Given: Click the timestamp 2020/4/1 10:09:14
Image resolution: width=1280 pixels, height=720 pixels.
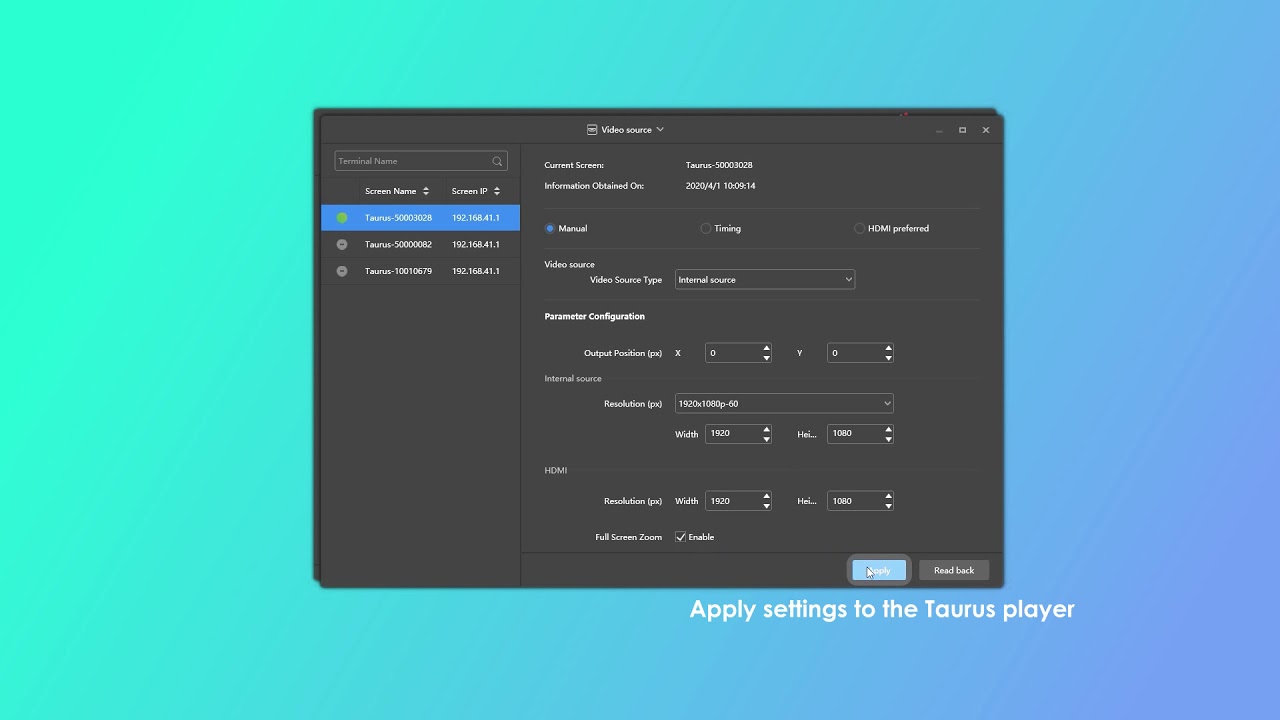Looking at the screenshot, I should [720, 186].
